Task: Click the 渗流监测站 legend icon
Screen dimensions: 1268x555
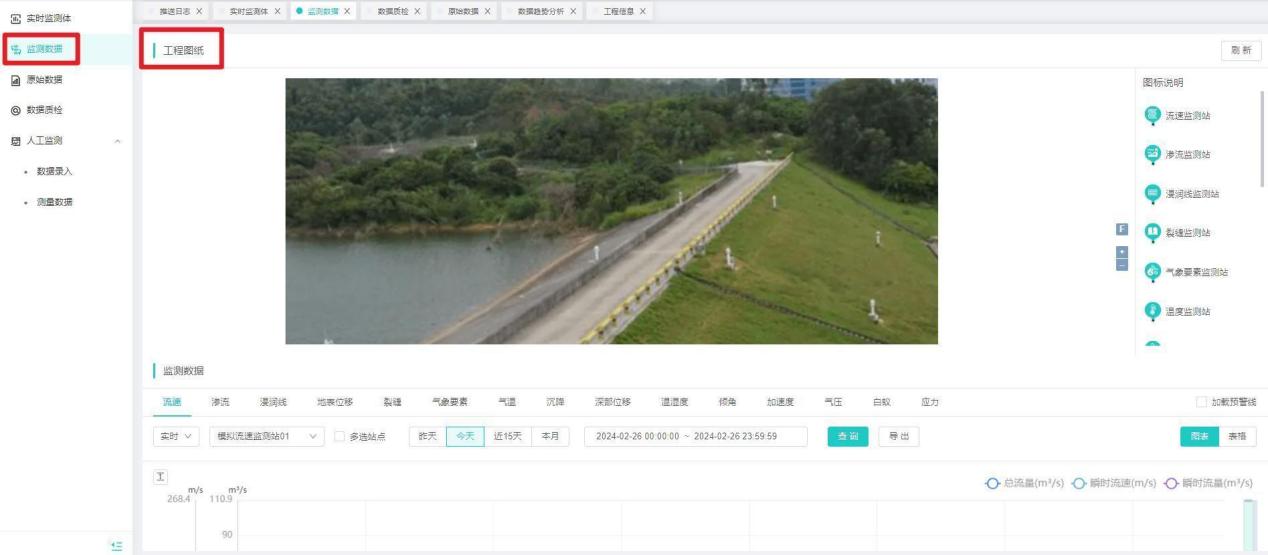Action: [1152, 154]
